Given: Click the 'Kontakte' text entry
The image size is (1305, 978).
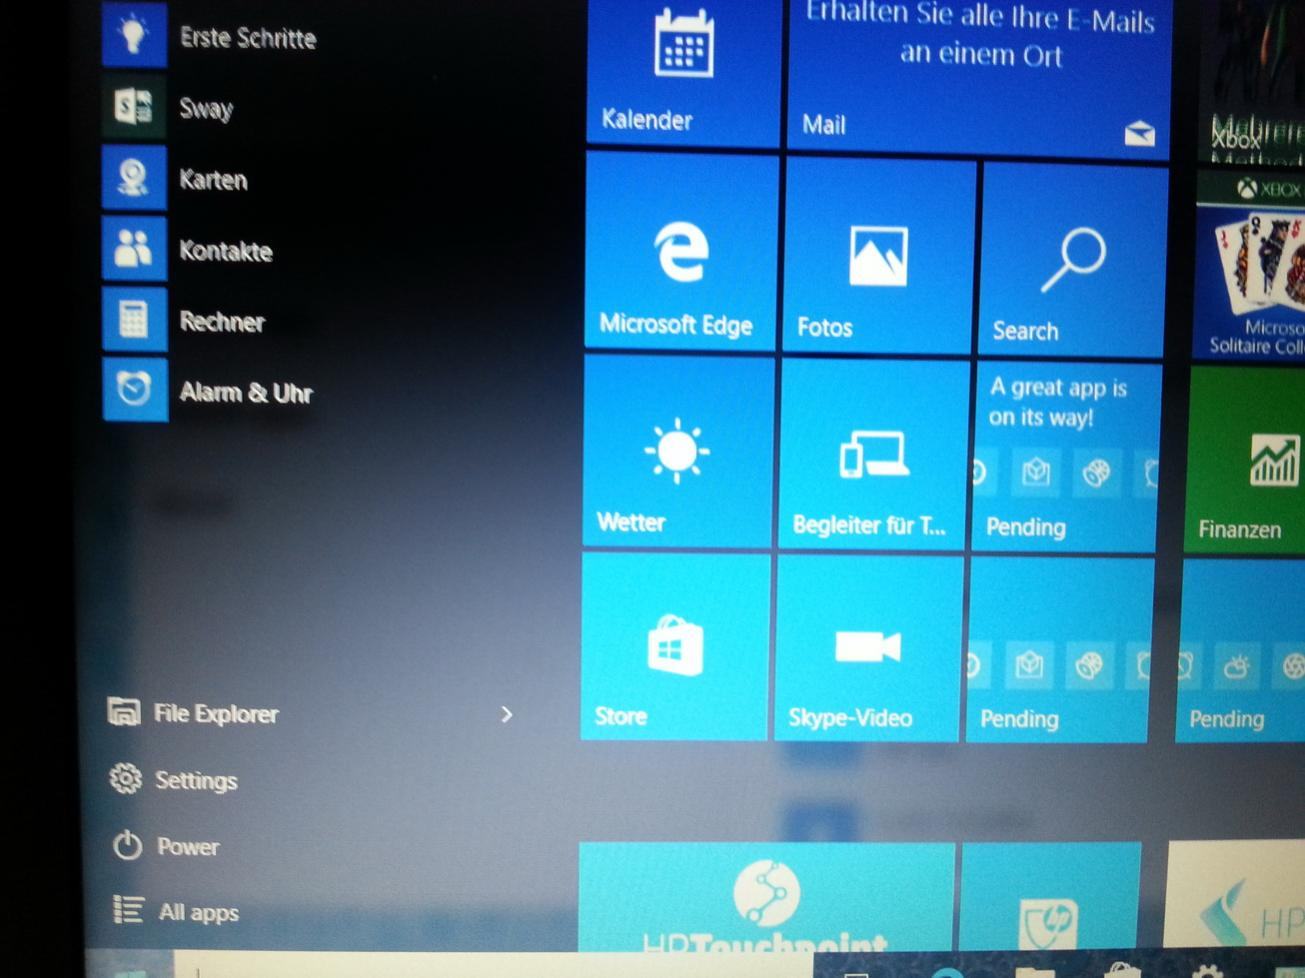Looking at the screenshot, I should point(225,251).
